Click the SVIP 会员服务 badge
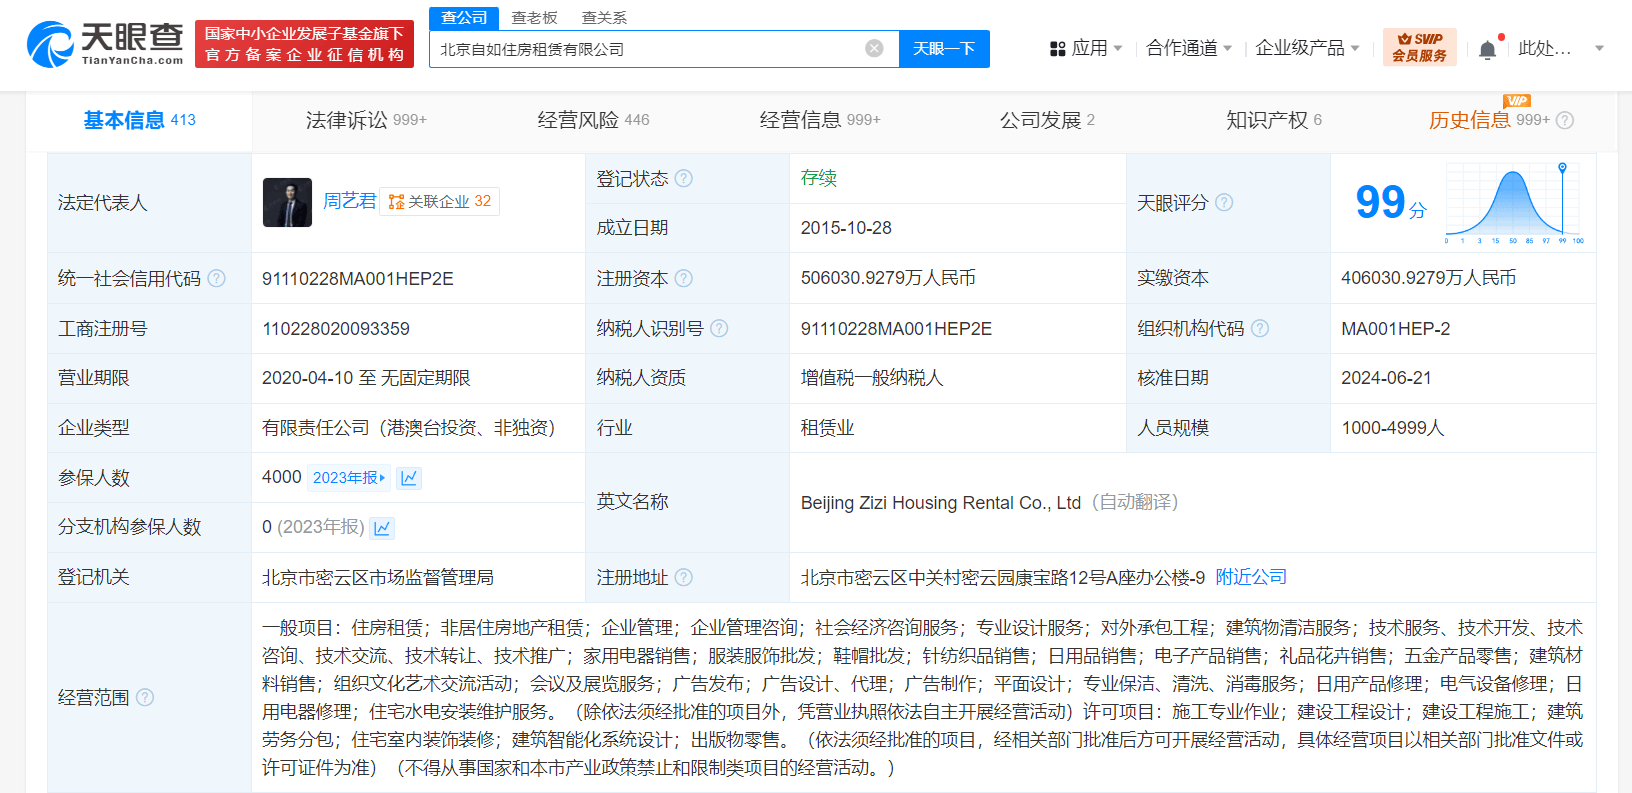 [x=1420, y=47]
